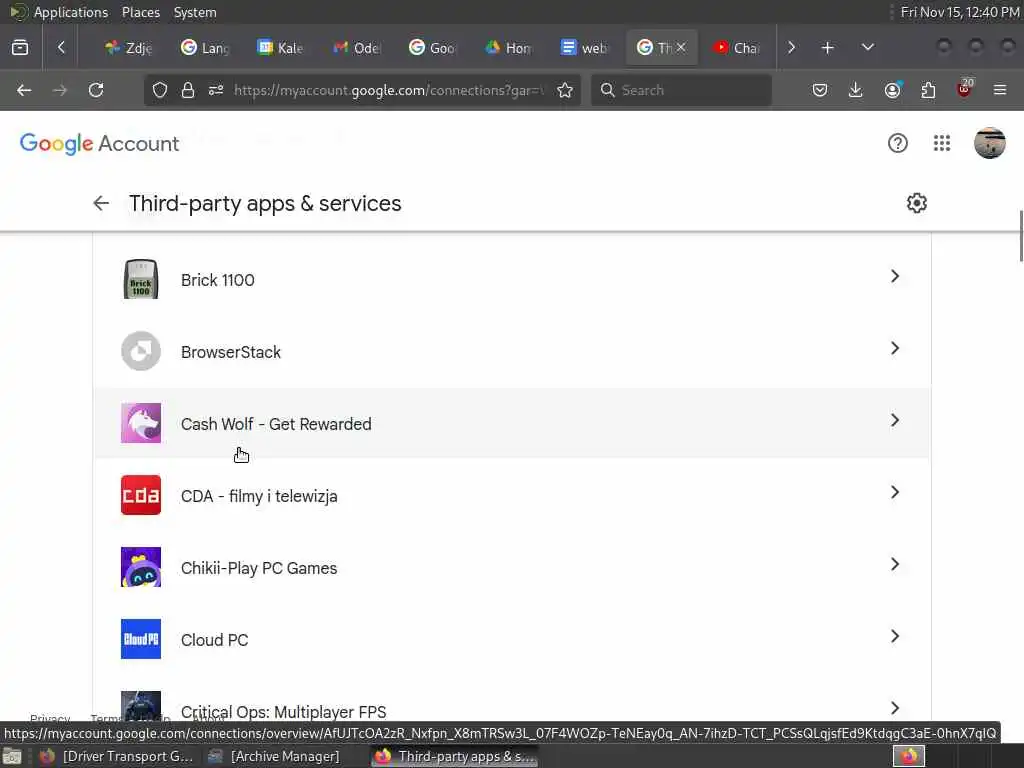The width and height of the screenshot is (1024, 768).
Task: Open Chikii-Play PC Games entry
Action: tap(512, 567)
